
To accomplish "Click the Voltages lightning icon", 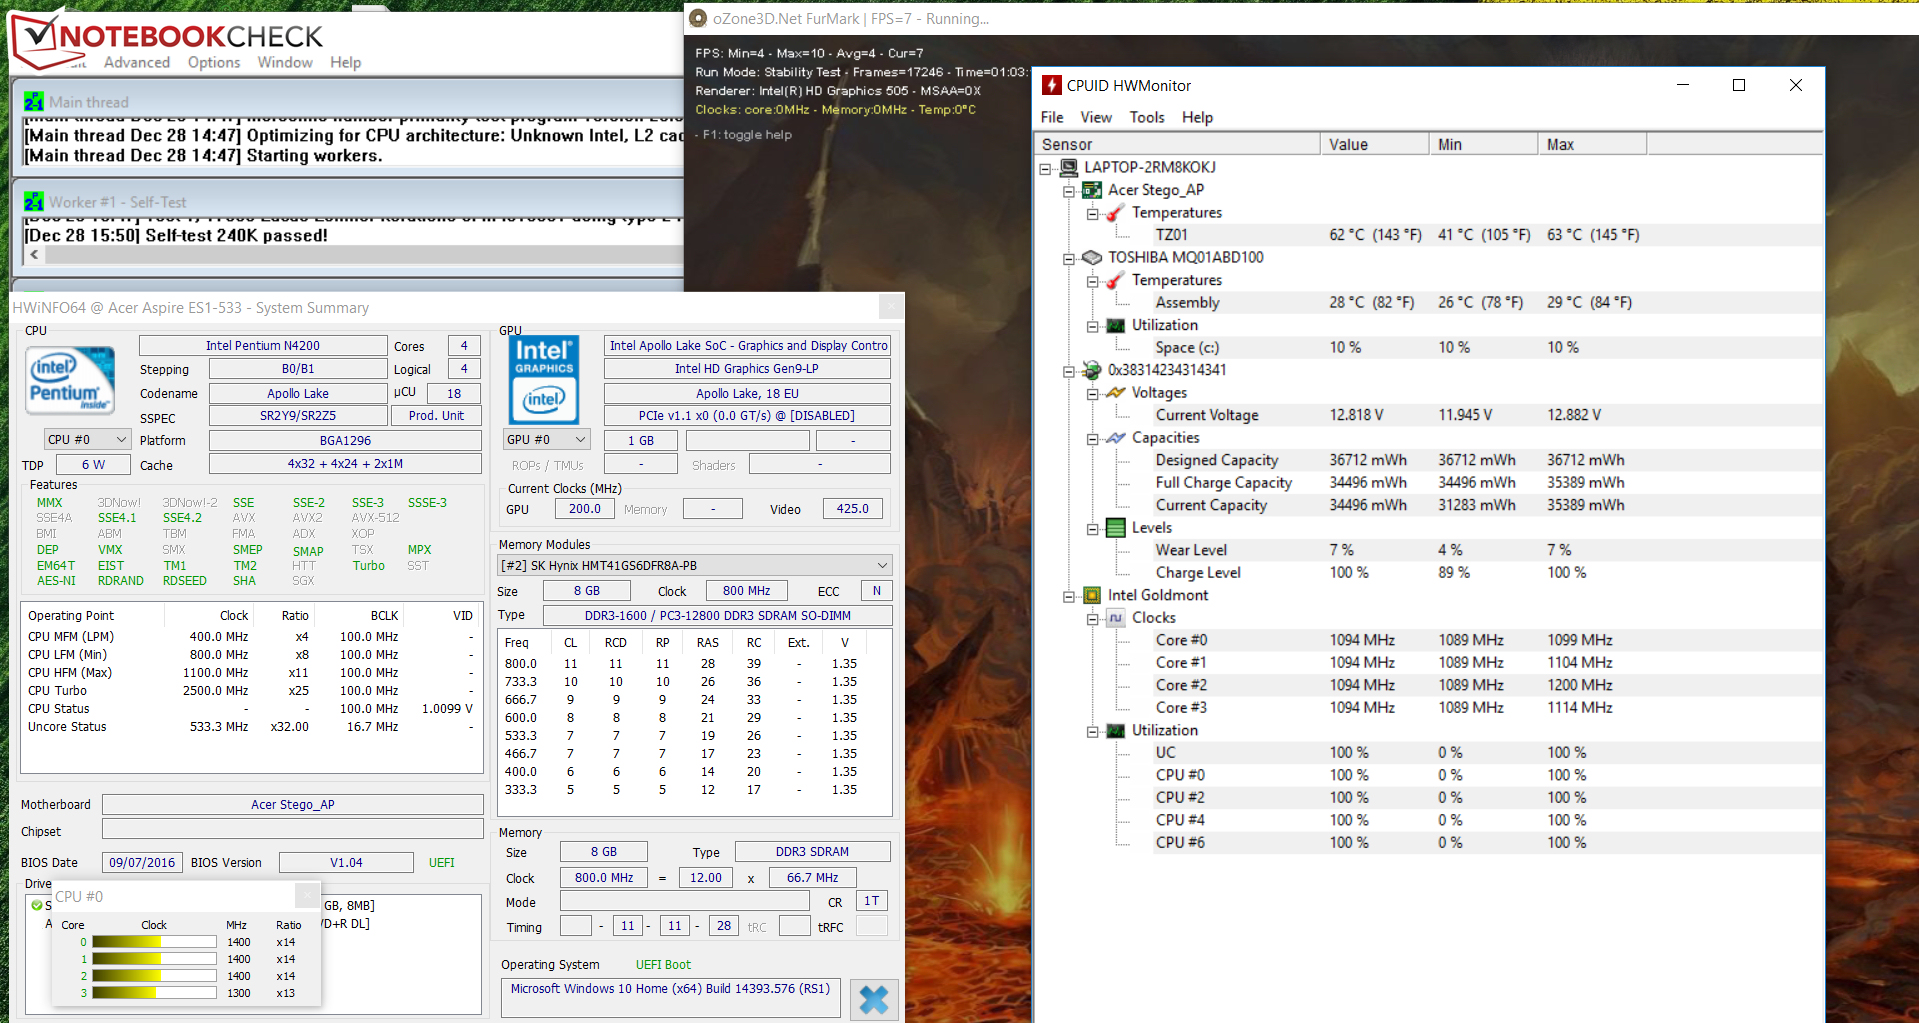I will pos(1116,393).
